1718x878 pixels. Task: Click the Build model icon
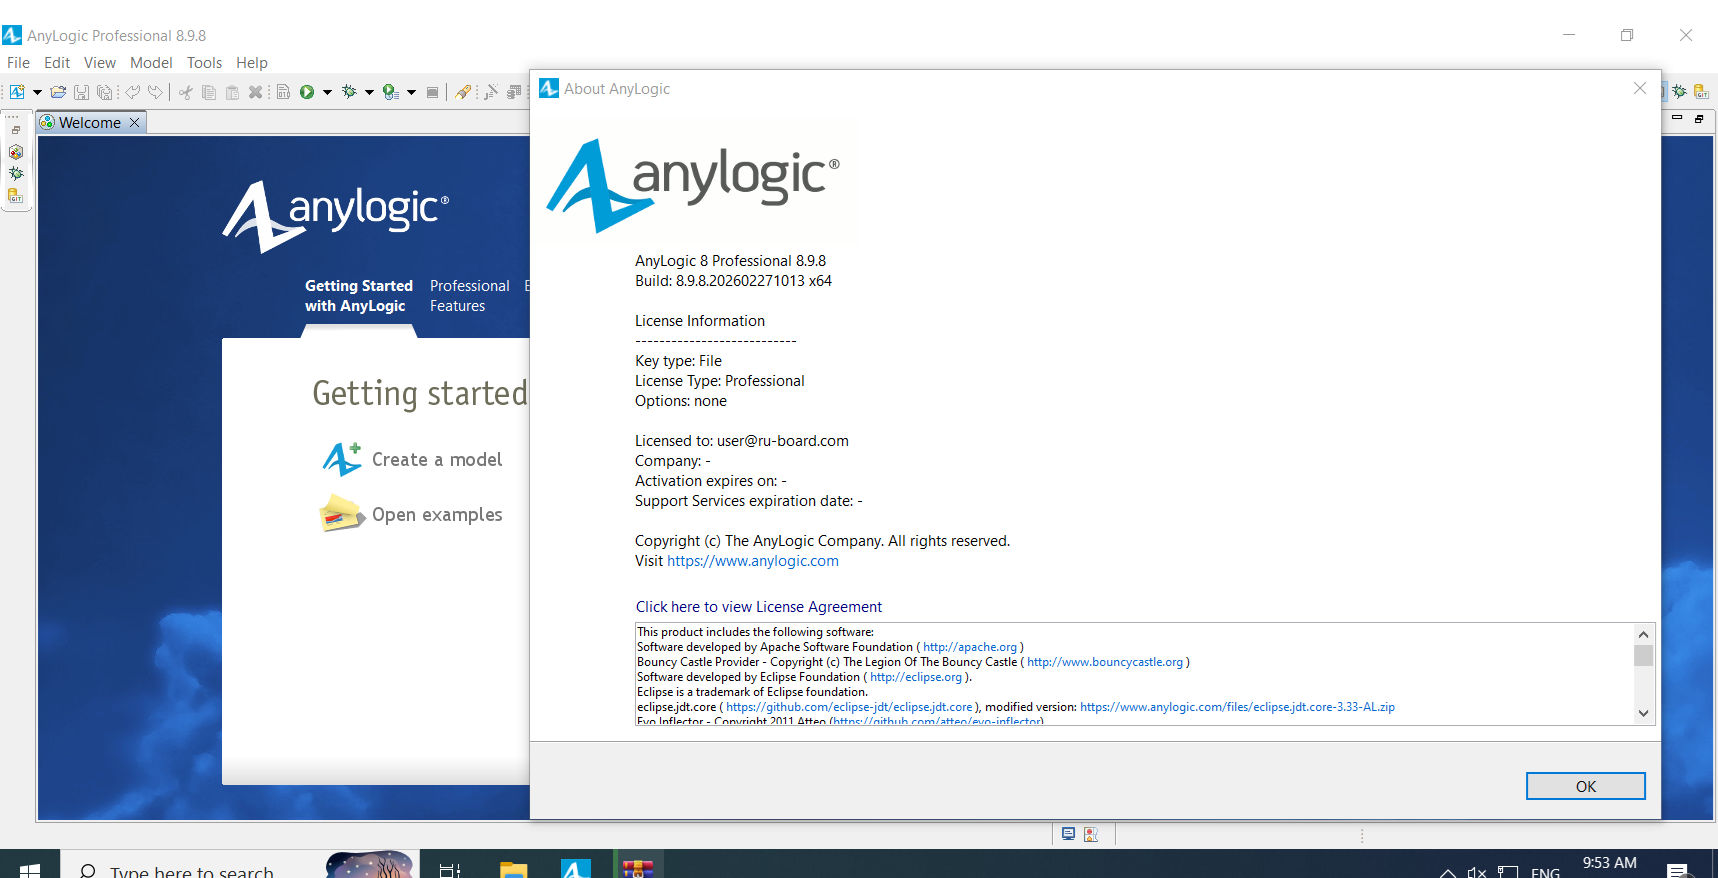(x=283, y=92)
